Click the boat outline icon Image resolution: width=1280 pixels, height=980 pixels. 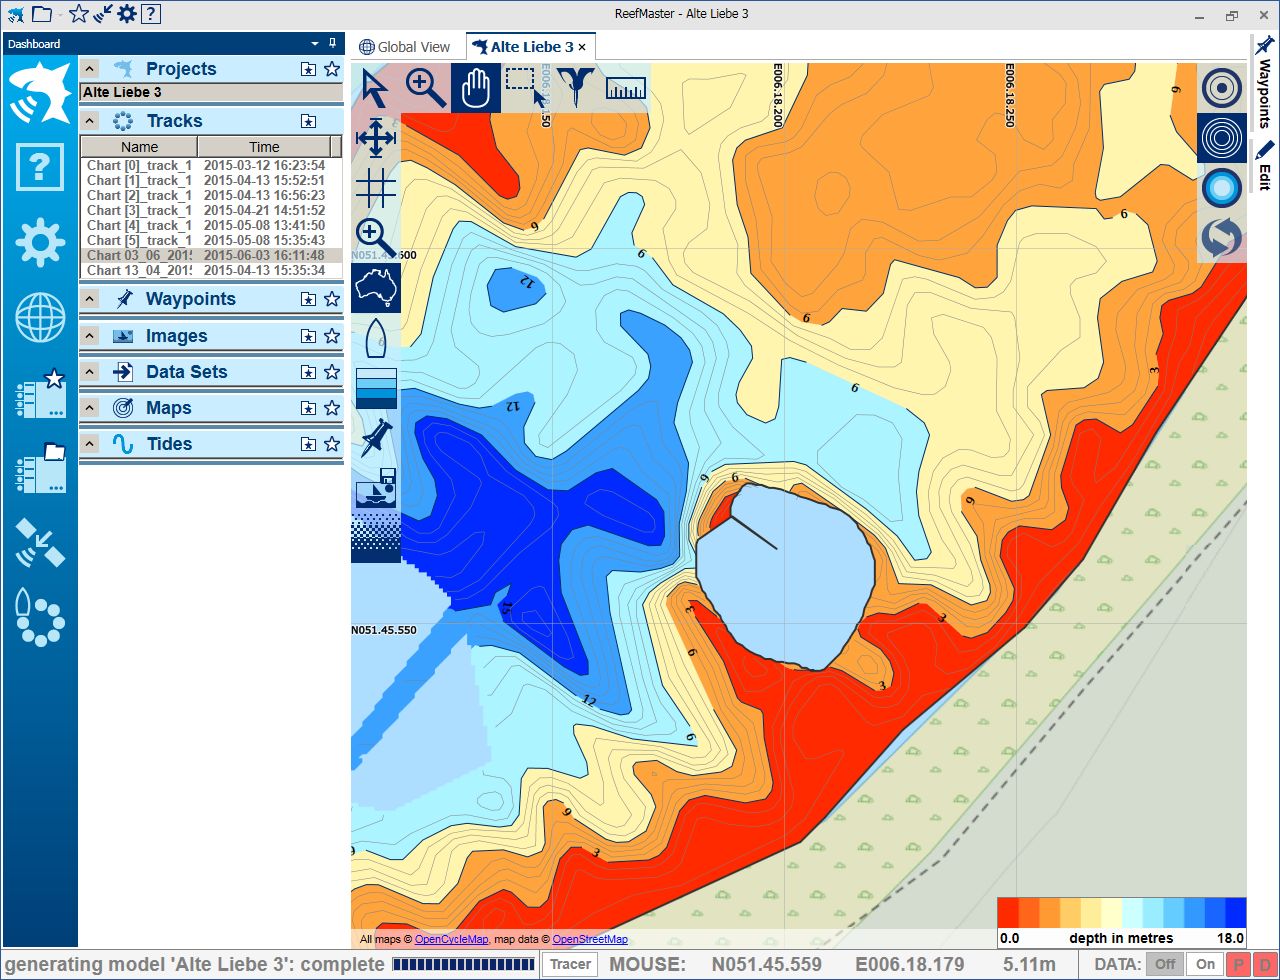[376, 338]
